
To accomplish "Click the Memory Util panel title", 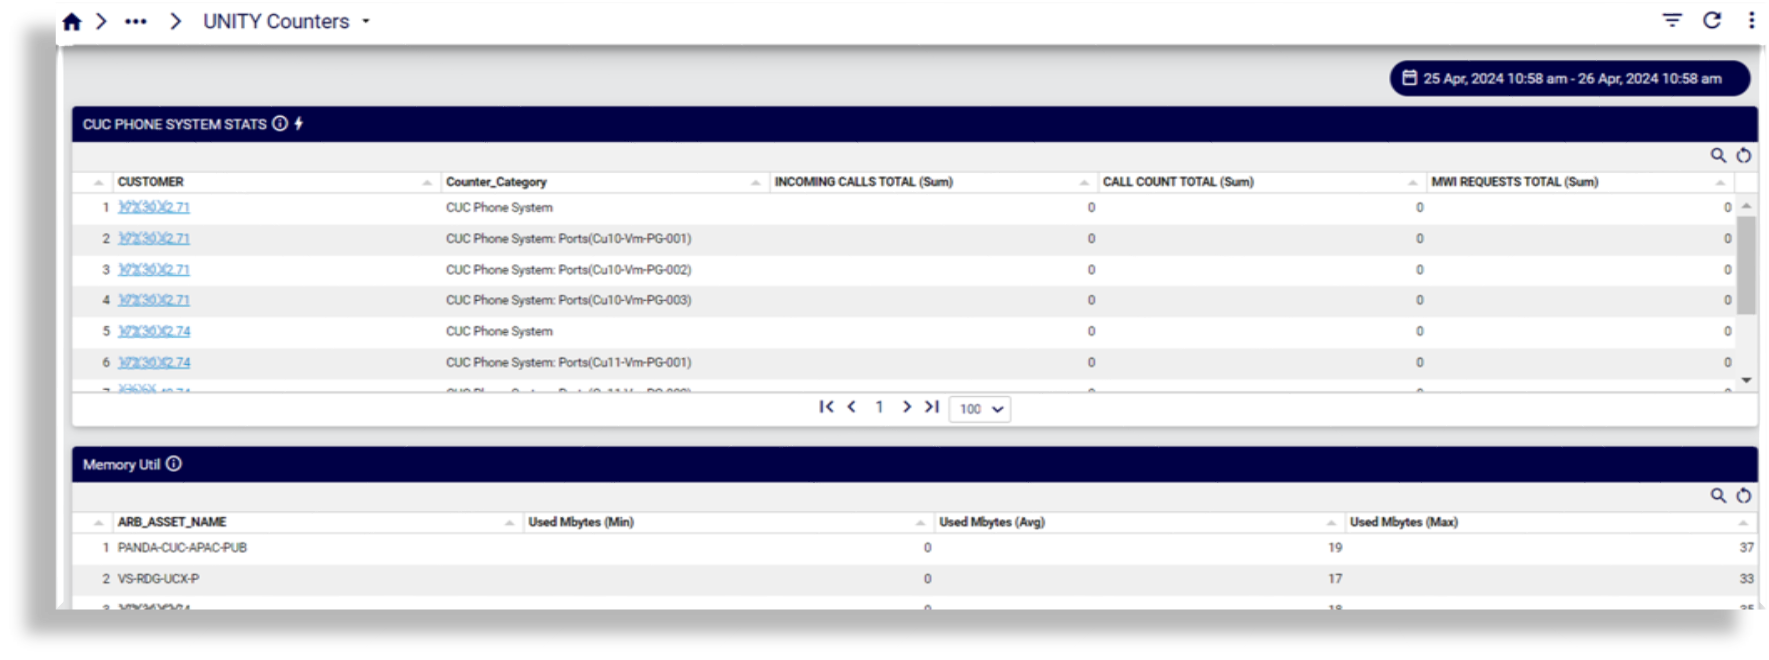I will pos(121,464).
